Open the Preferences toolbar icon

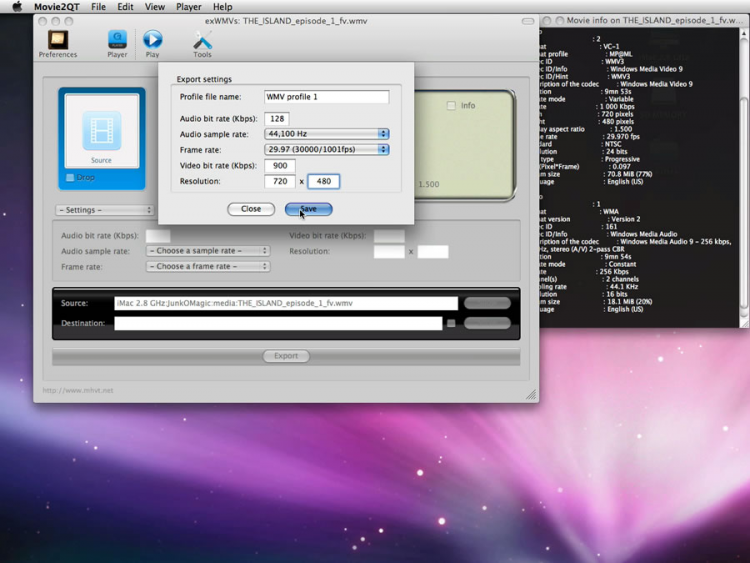(57, 40)
